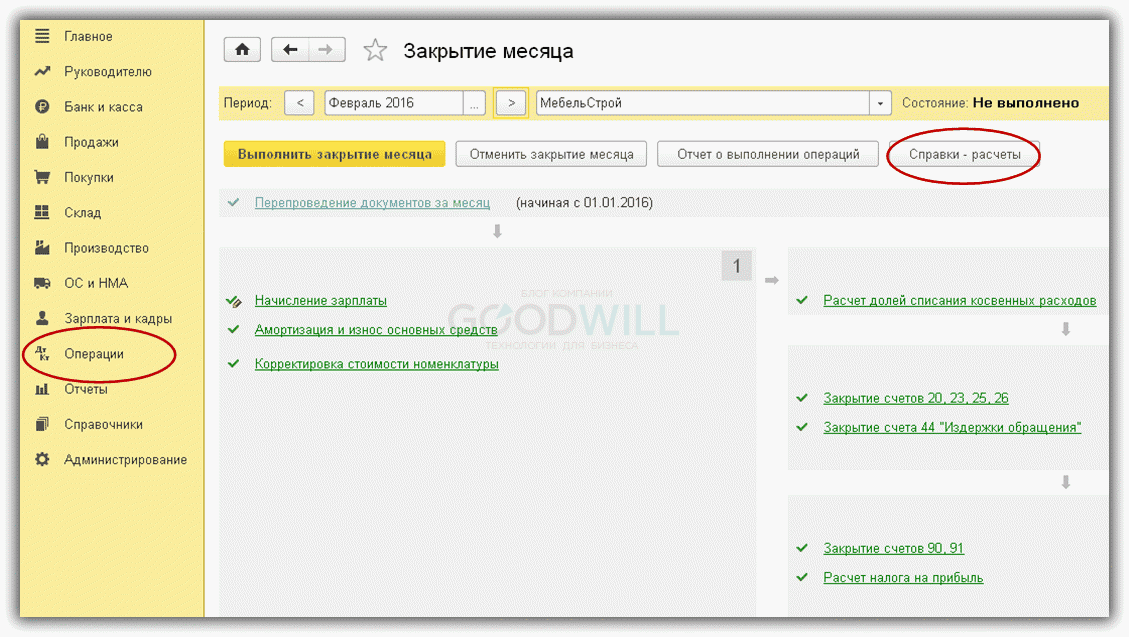This screenshot has height=637, width=1129.
Task: Click the Производство factory icon
Action: click(x=42, y=248)
